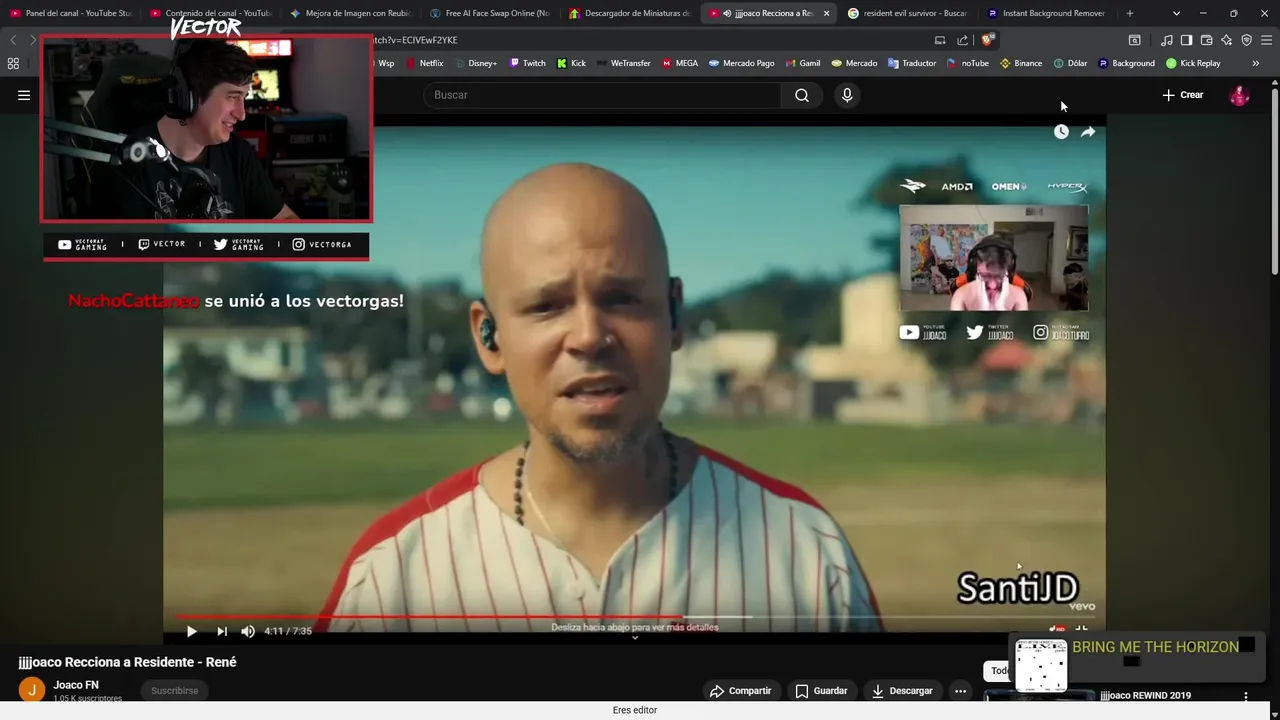Switch to the Panel del canal tab
1280x720 pixels.
[x=71, y=13]
